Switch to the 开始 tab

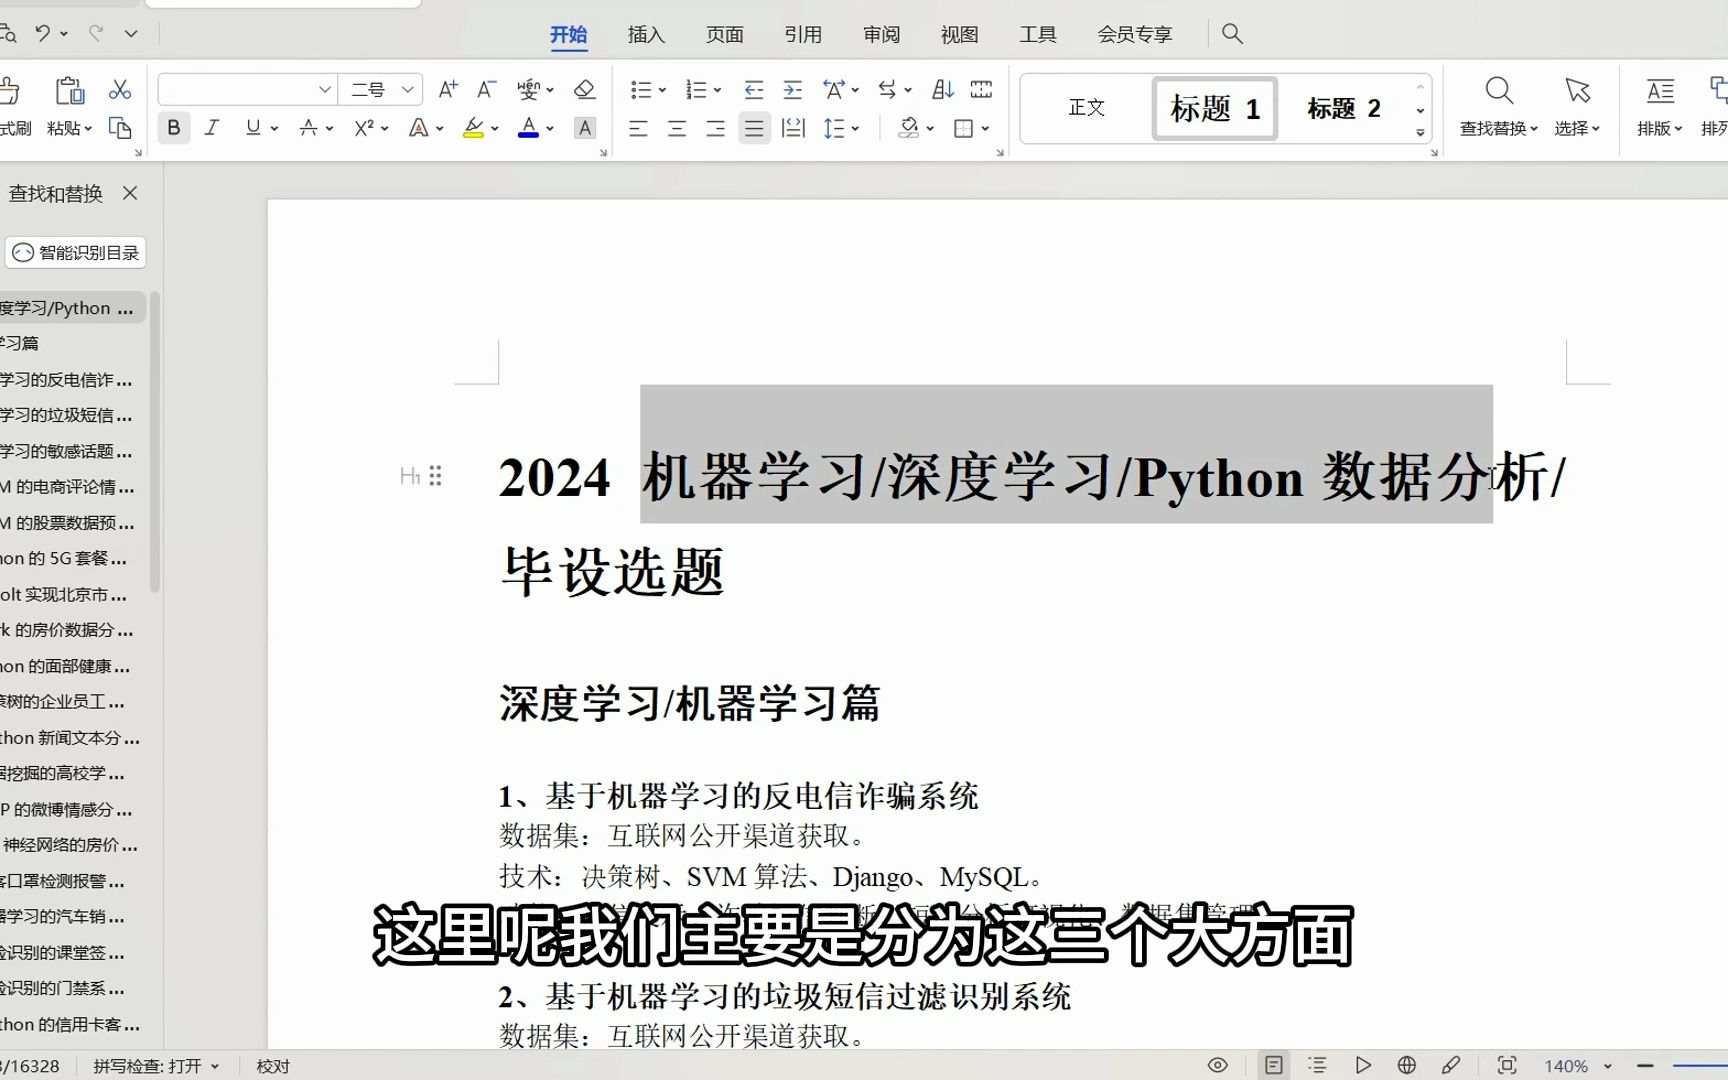tap(568, 34)
